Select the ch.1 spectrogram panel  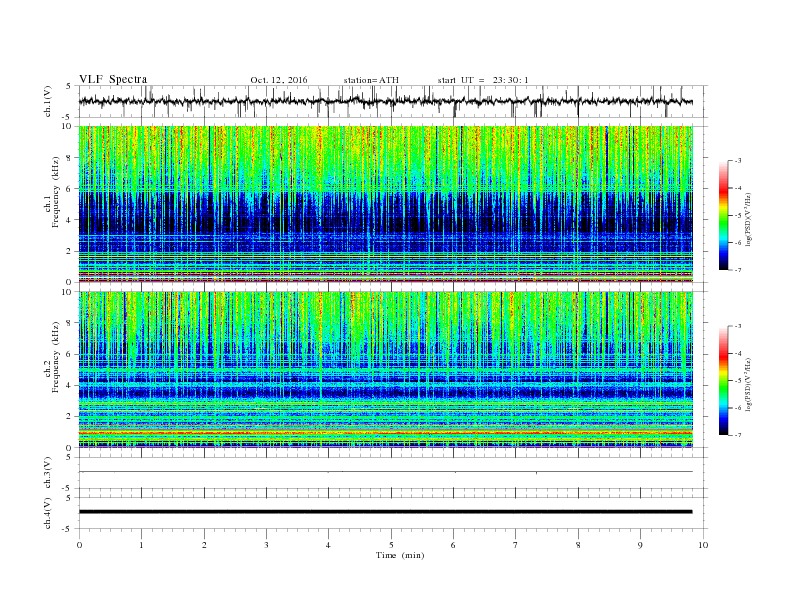pyautogui.click(x=385, y=204)
